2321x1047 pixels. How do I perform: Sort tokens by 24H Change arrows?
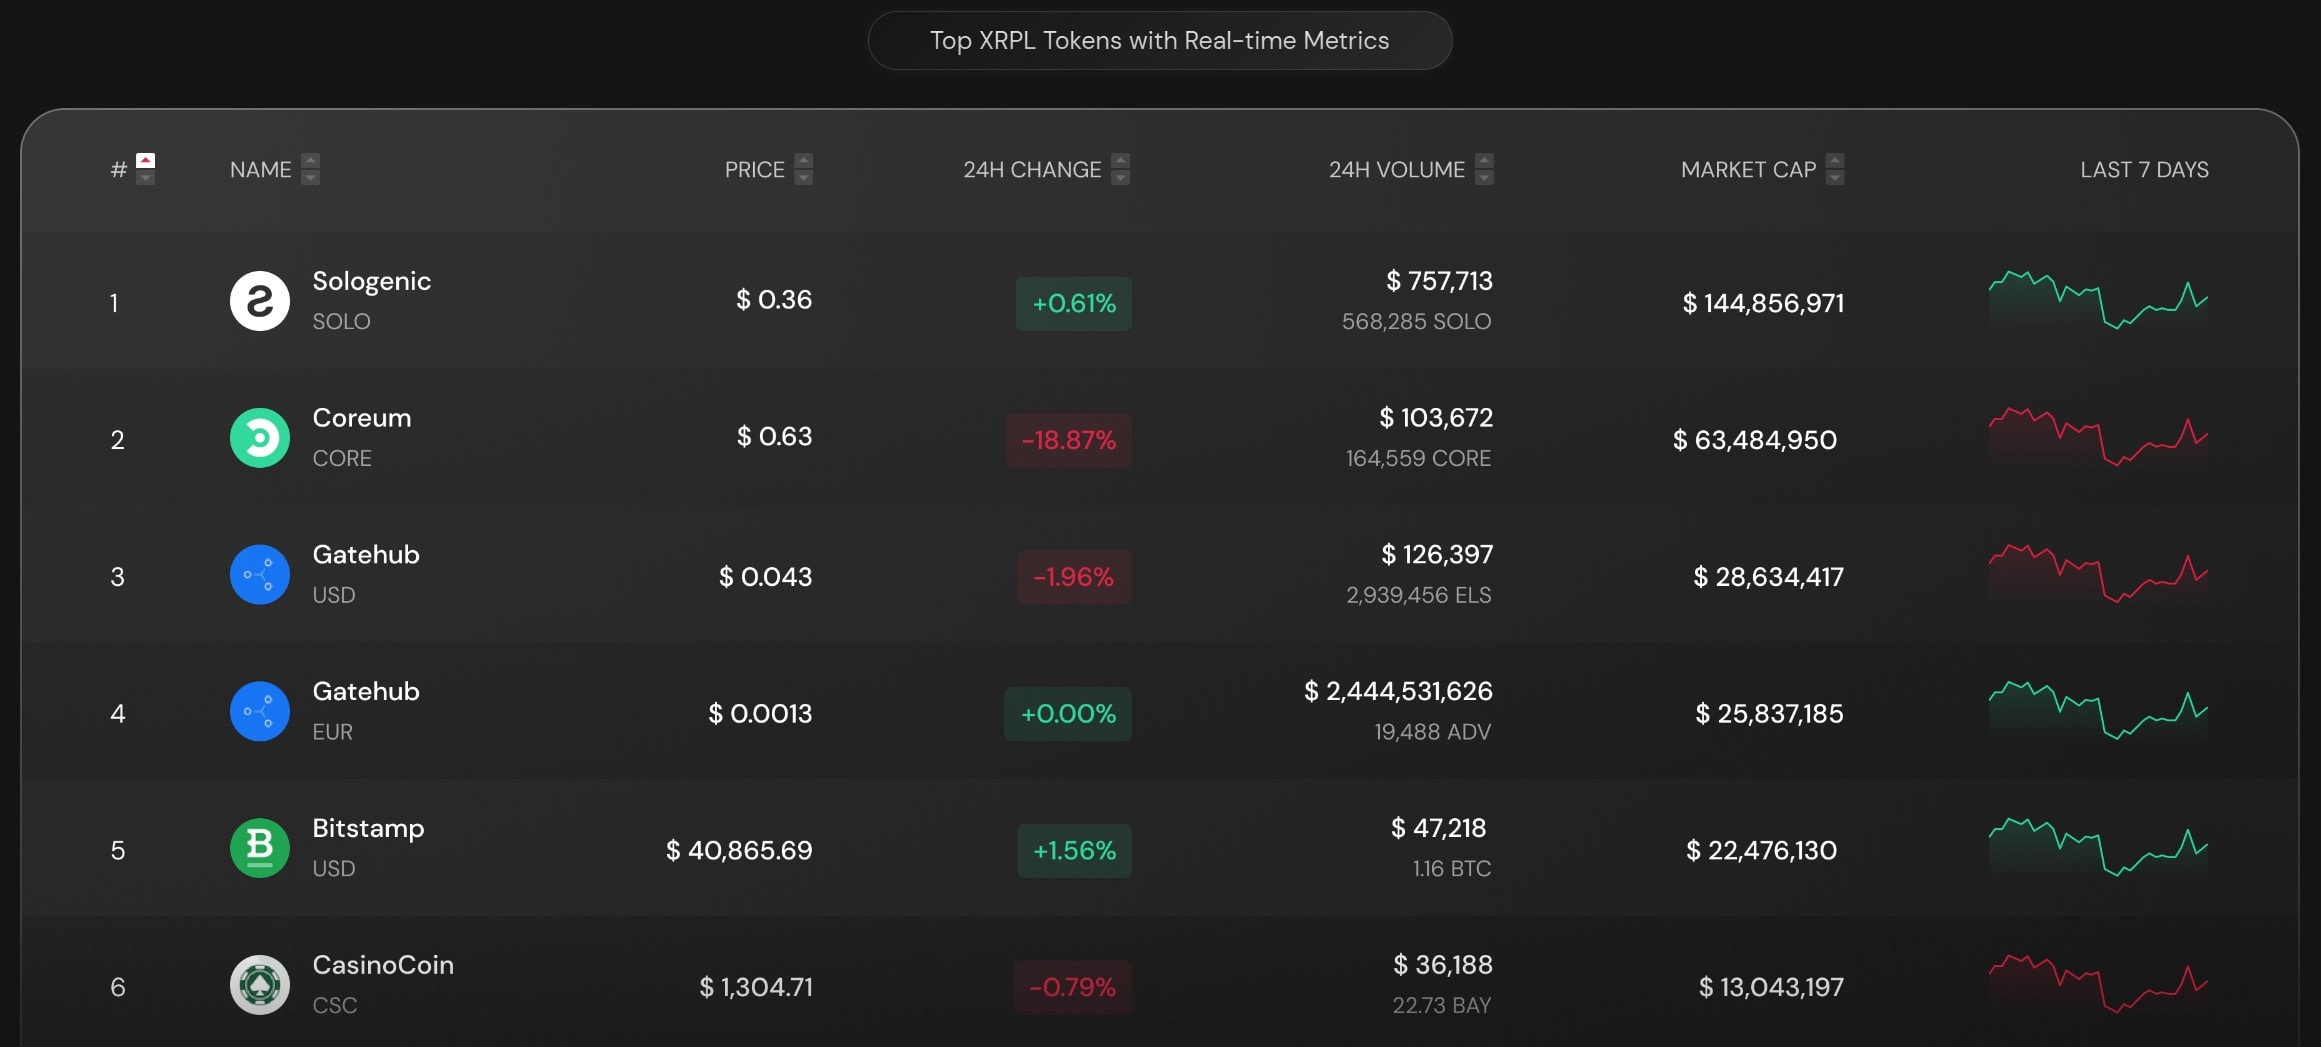tap(1121, 169)
